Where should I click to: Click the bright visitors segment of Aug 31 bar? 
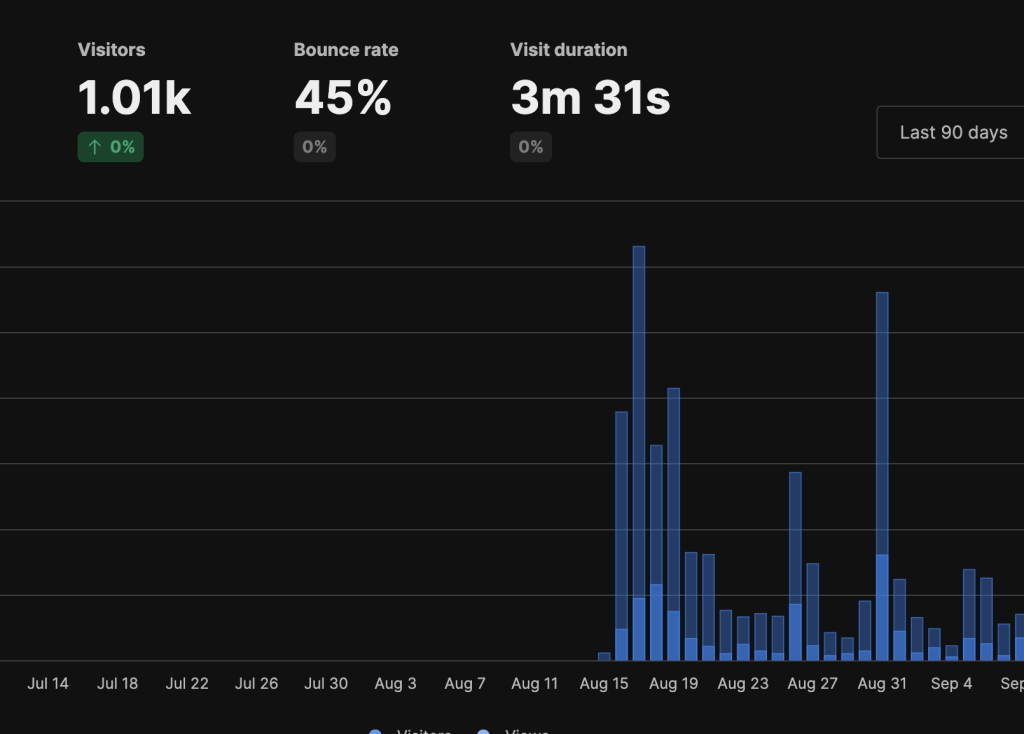tap(882, 607)
